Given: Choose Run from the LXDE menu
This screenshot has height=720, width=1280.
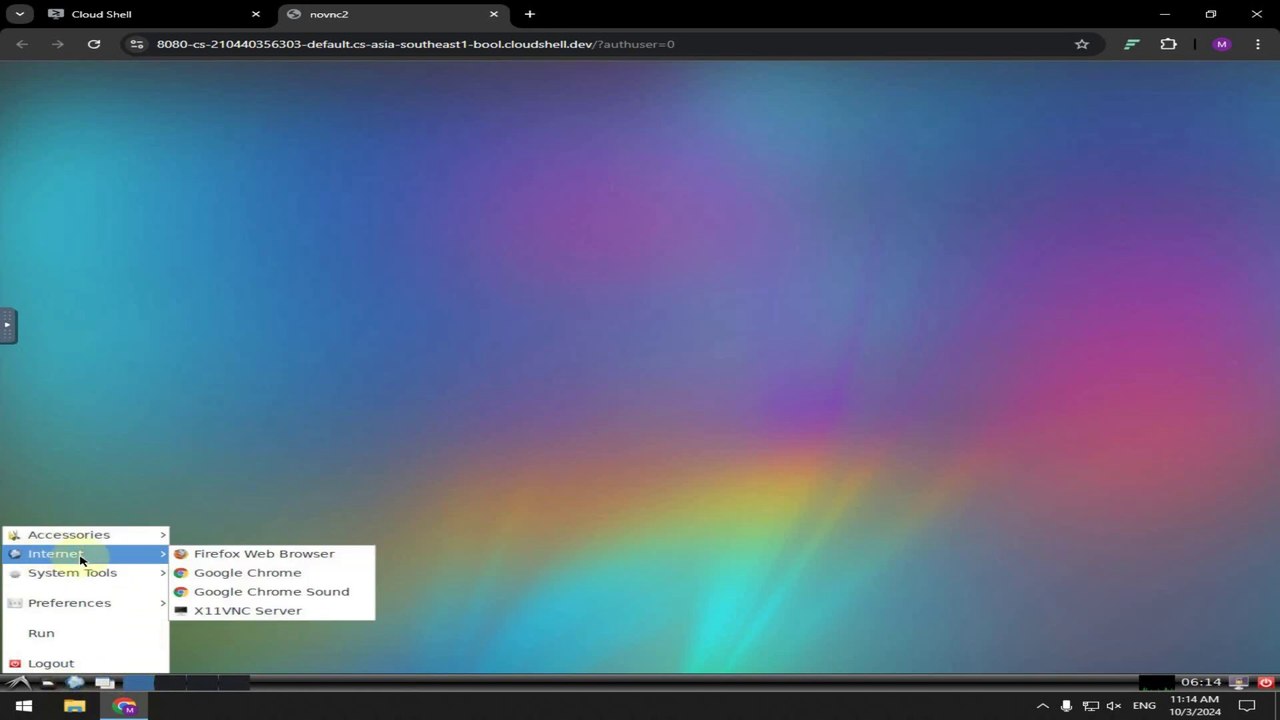Looking at the screenshot, I should coord(86,633).
